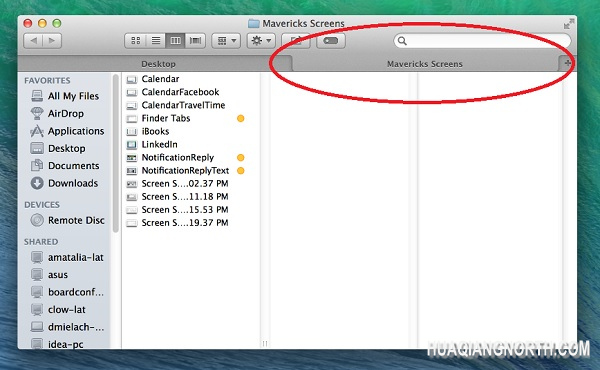
Task: Click the Edit Tags toolbar button
Action: pos(331,41)
